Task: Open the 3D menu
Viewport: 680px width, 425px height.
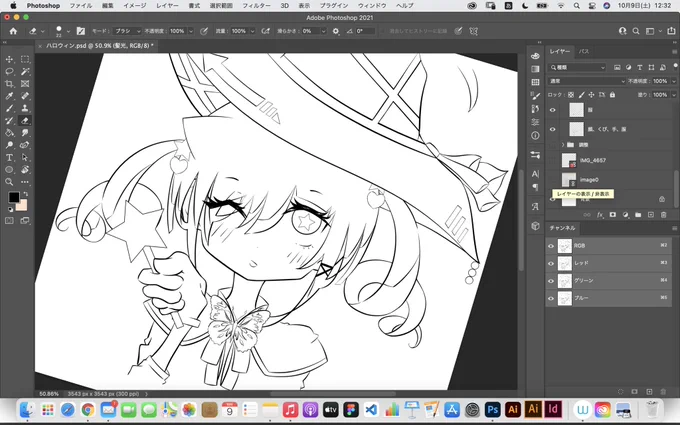Action: pyautogui.click(x=284, y=6)
